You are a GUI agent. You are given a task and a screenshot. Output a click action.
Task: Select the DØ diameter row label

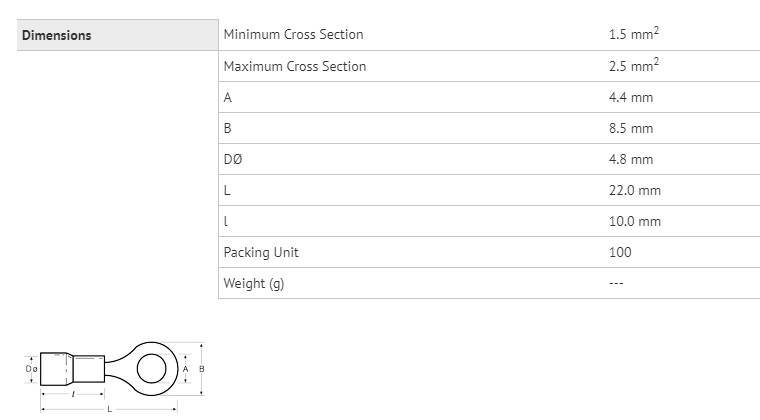click(x=233, y=159)
